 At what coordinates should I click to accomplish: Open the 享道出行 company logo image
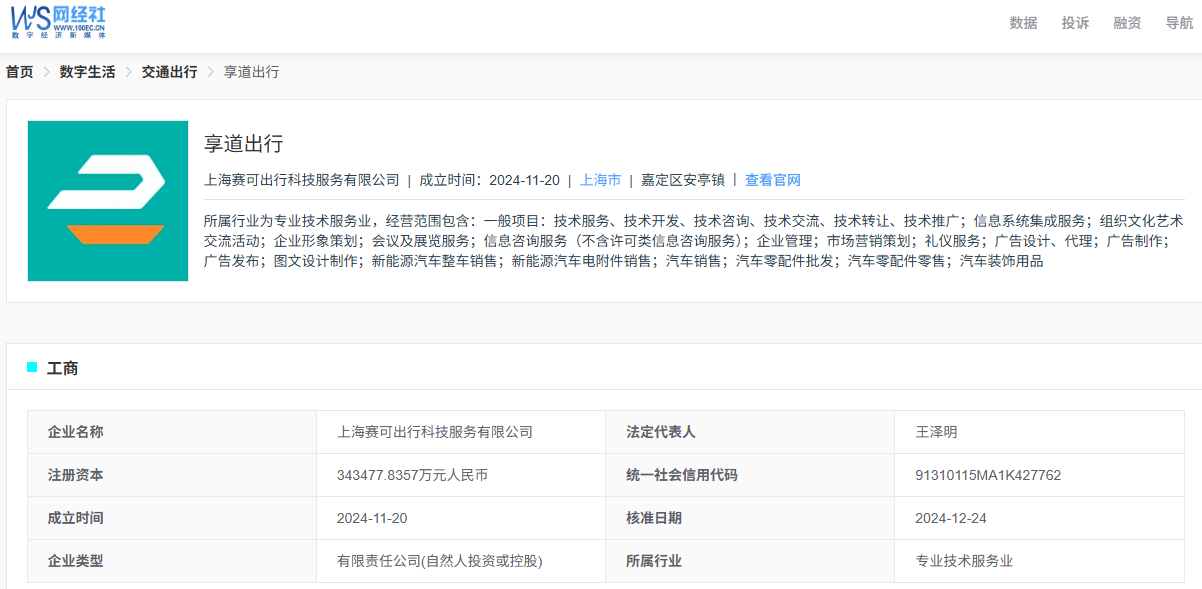[x=108, y=201]
